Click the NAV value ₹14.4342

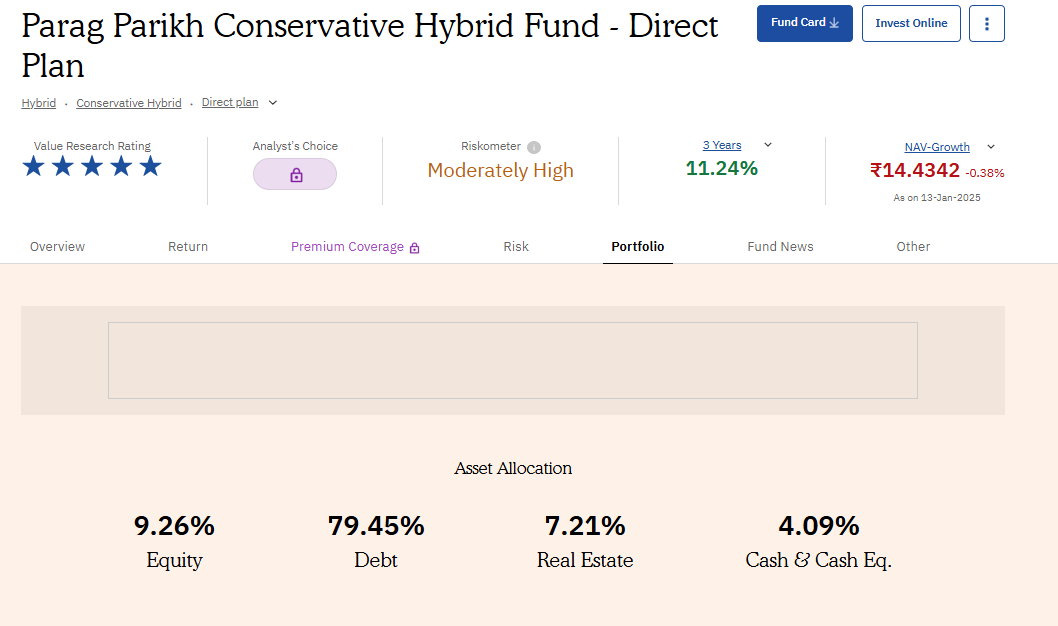tap(916, 170)
